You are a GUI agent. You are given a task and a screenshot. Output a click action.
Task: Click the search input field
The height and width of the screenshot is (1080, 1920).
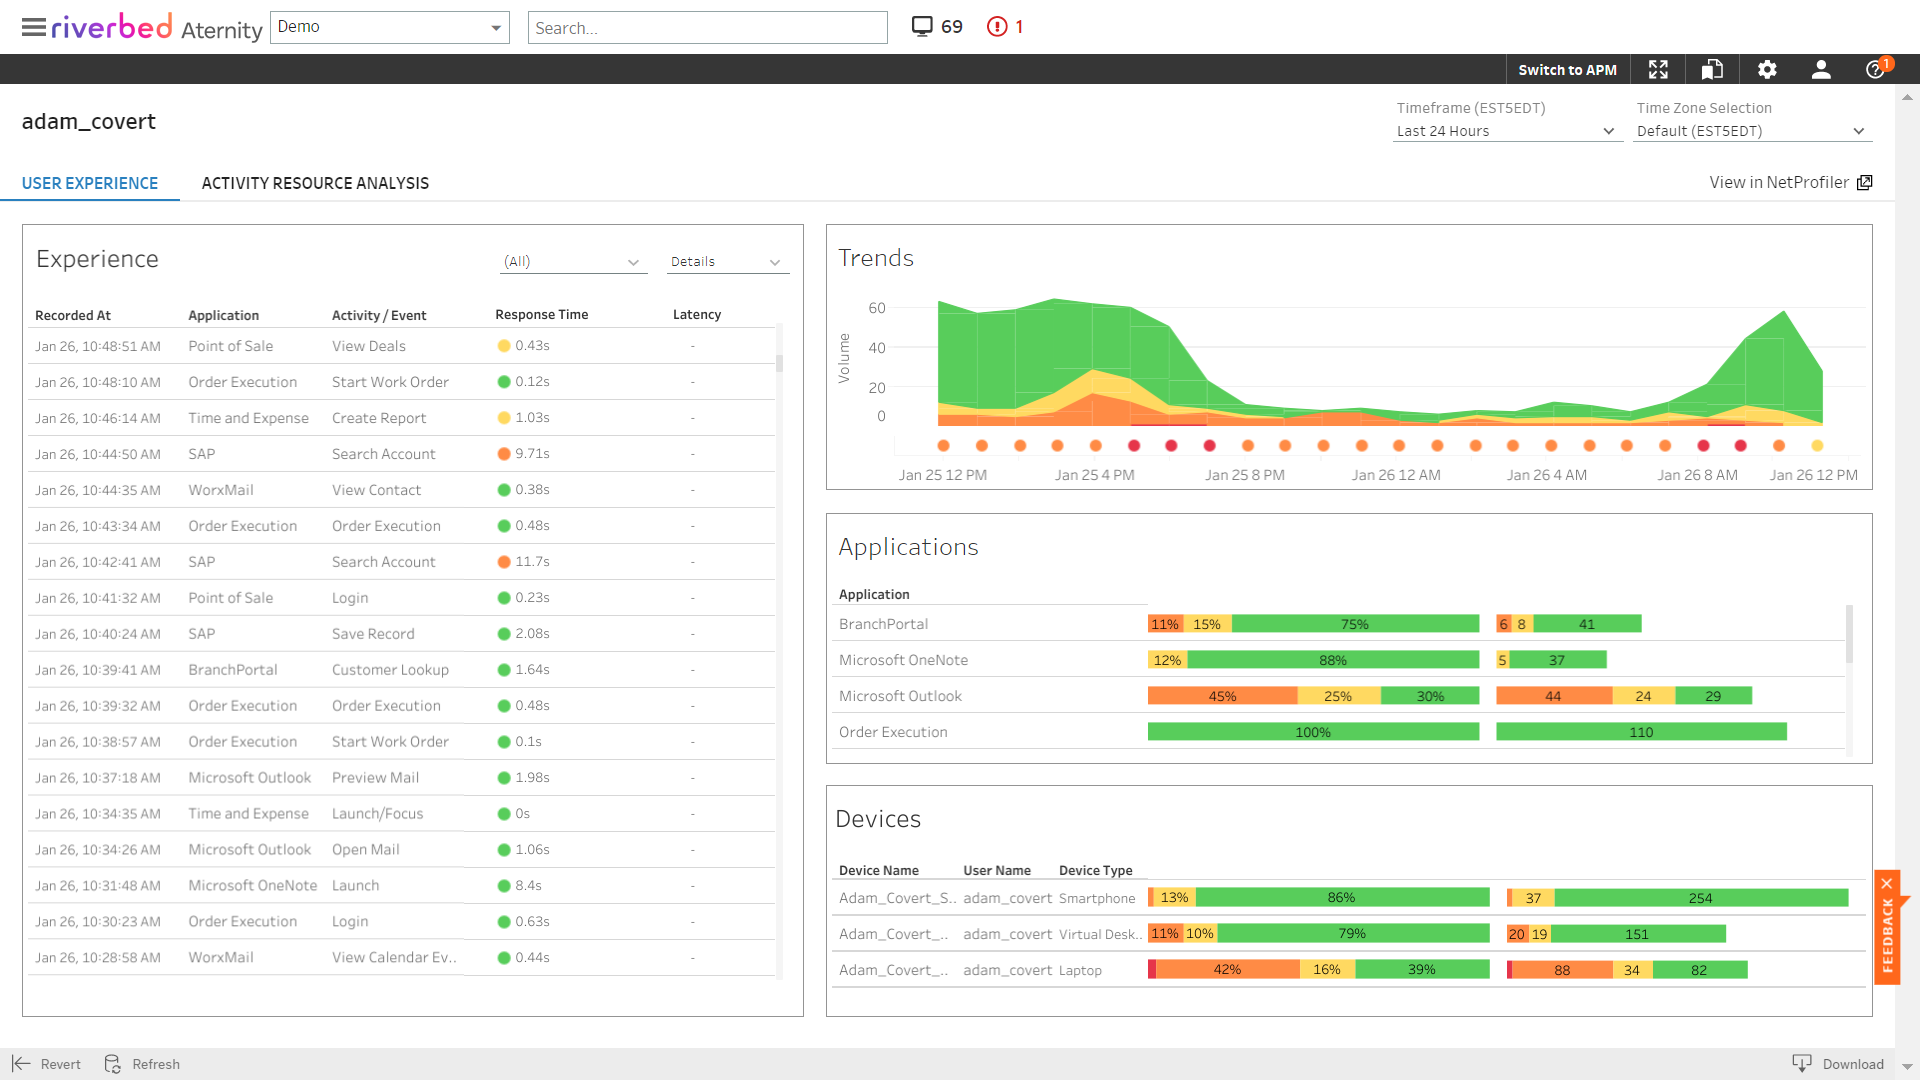pos(707,26)
